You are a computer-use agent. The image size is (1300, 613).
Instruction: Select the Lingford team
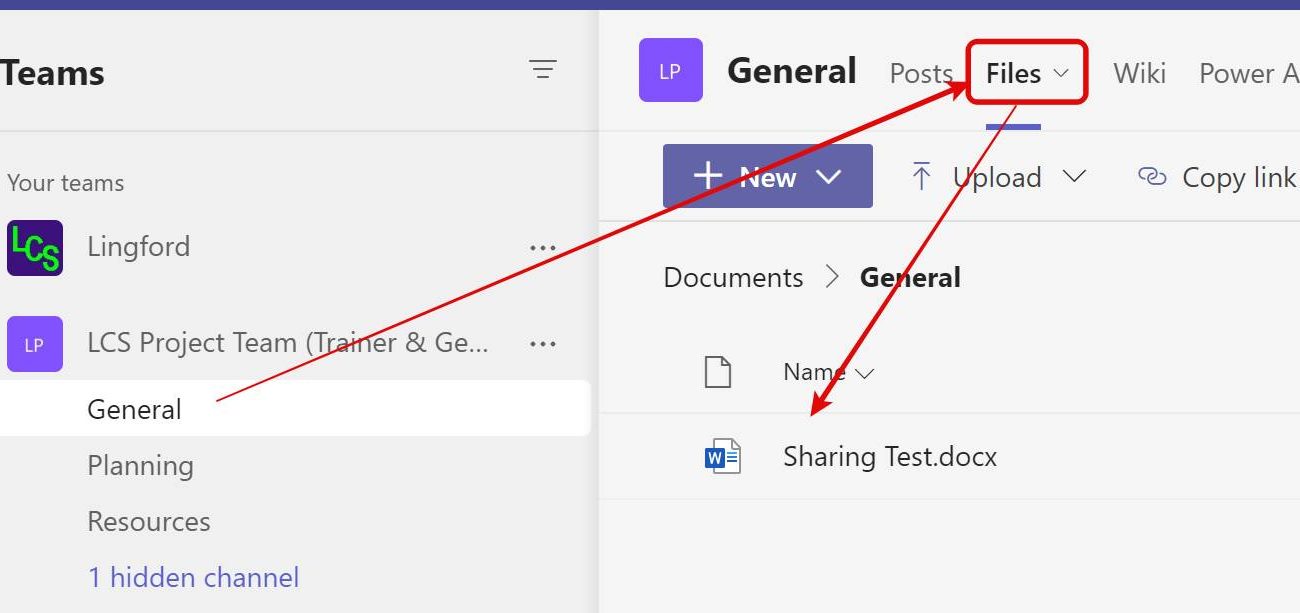point(139,247)
